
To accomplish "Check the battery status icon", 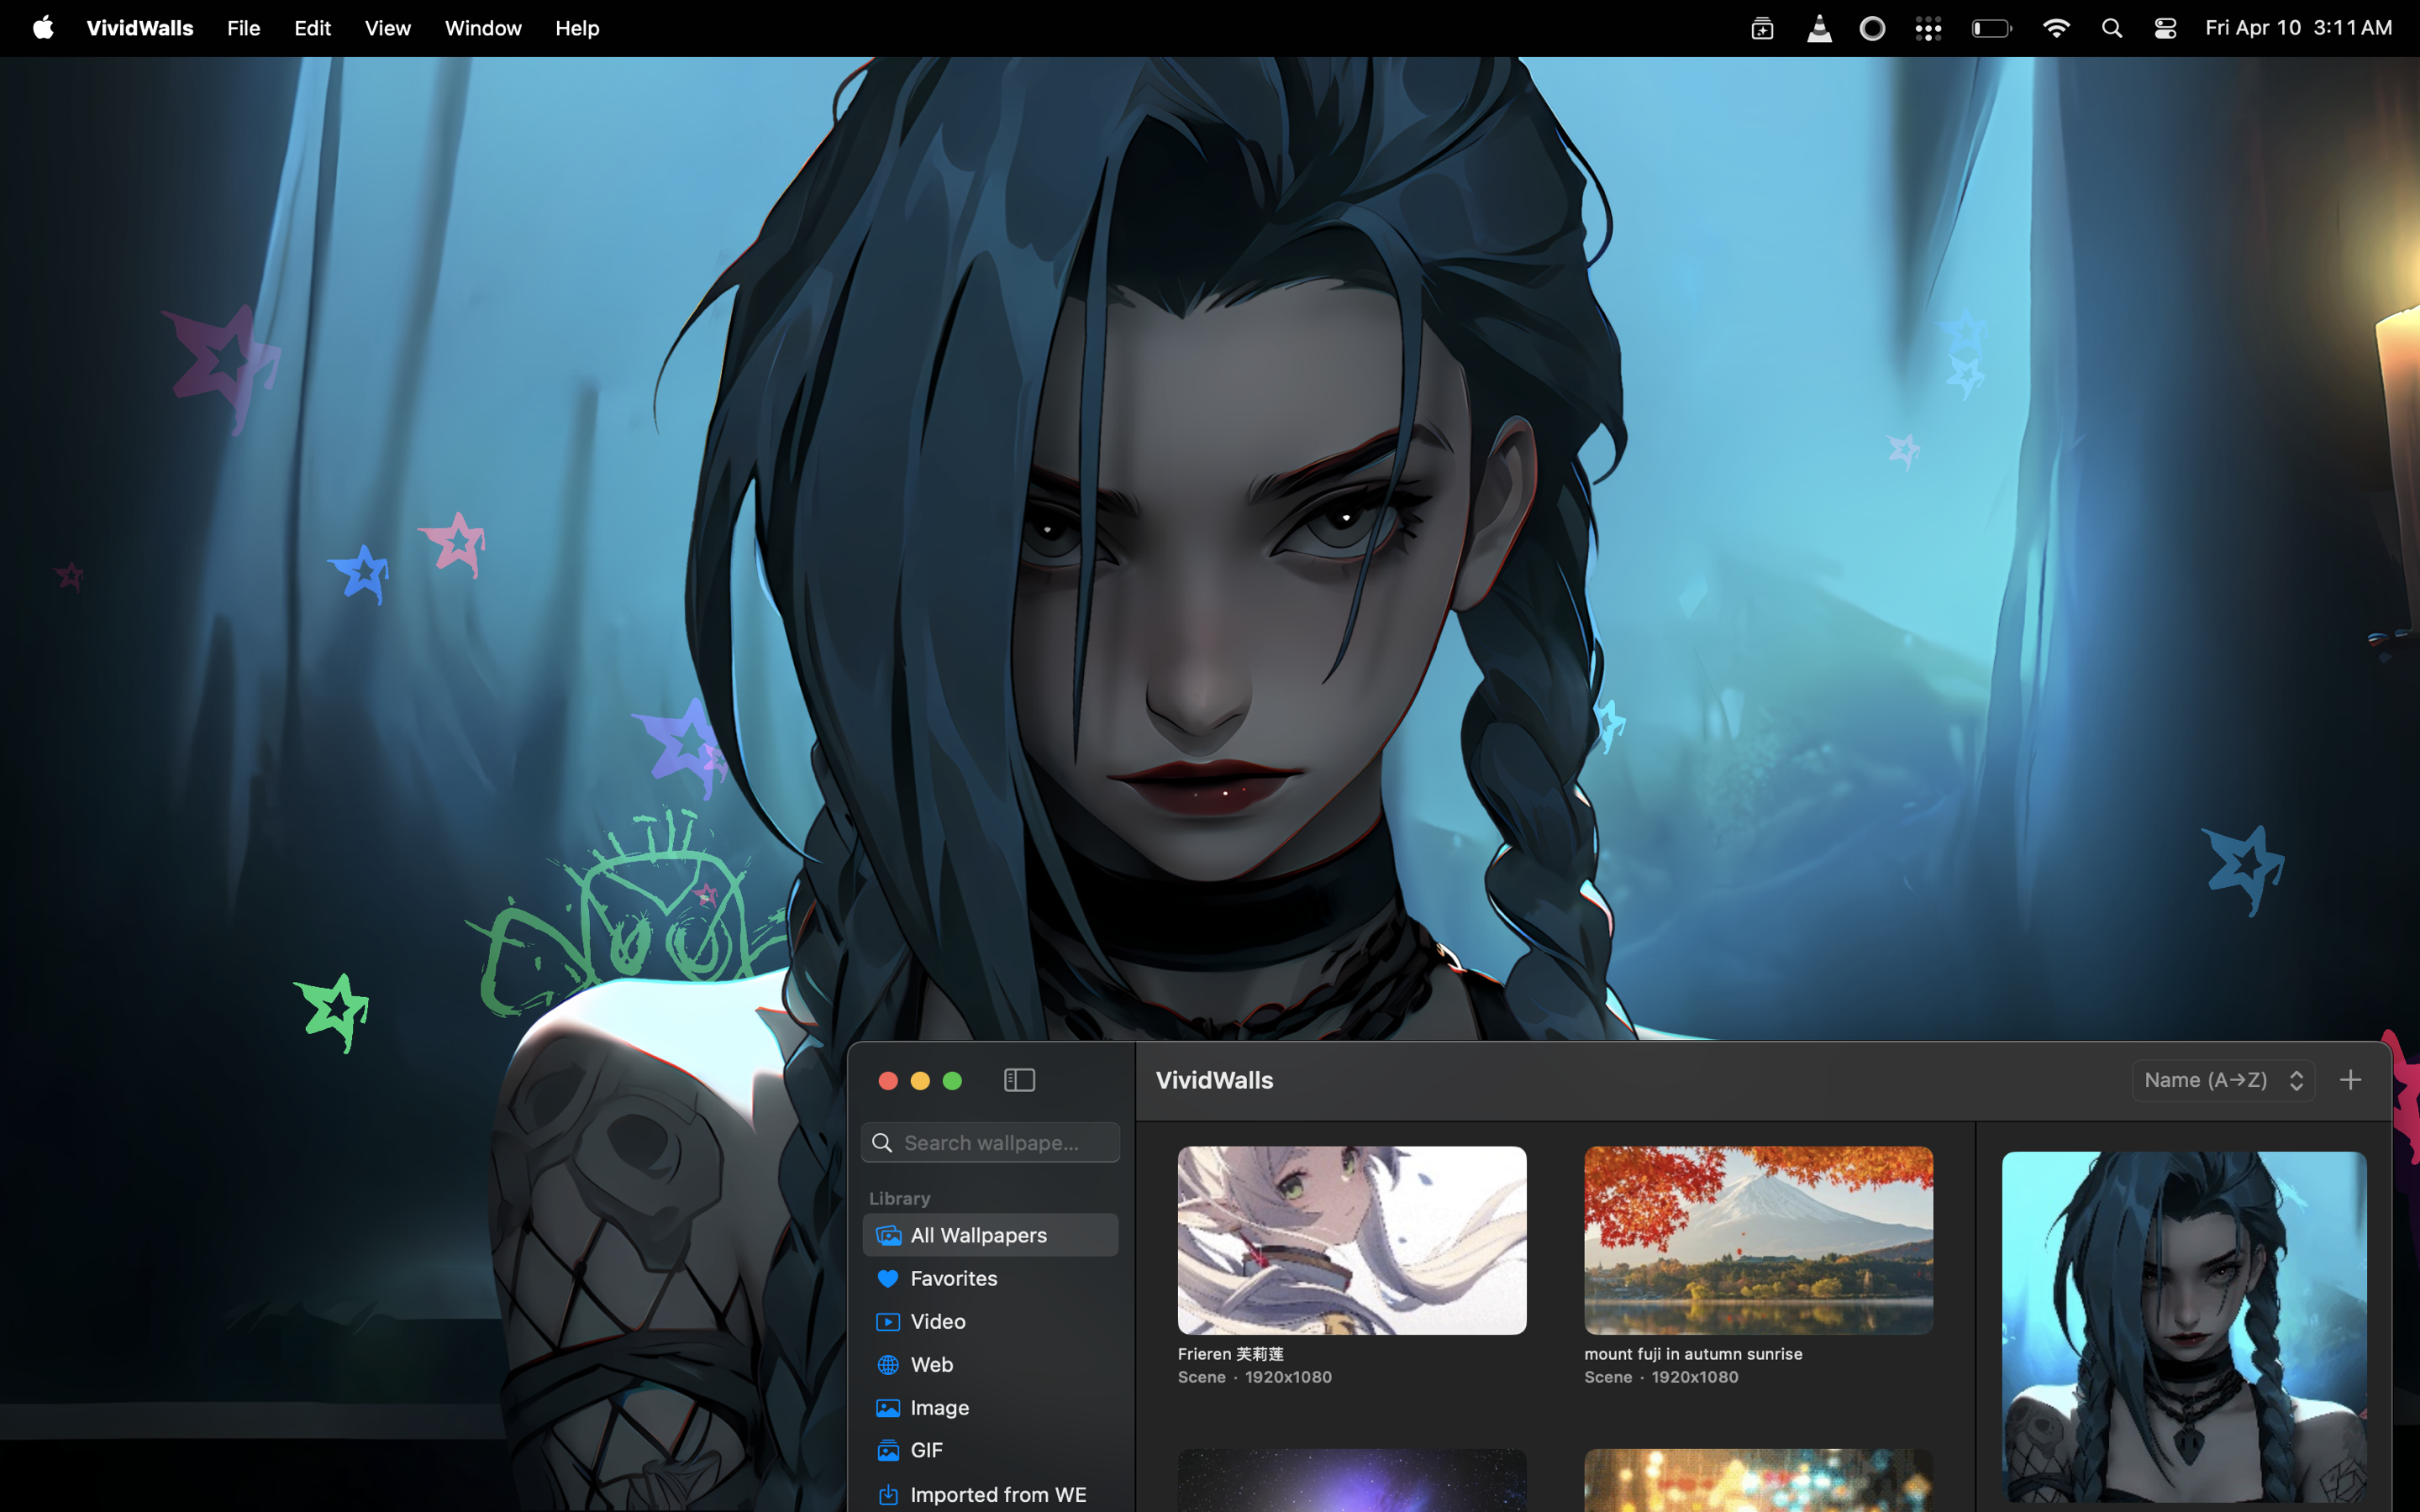I will click(x=1991, y=28).
